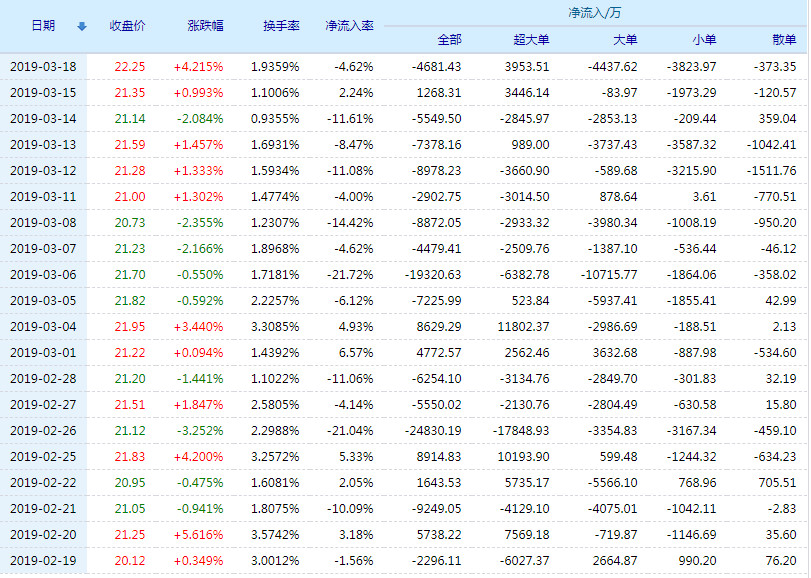The image size is (811, 578).
Task: Sort by 涨跌幅 column header
Action: pos(205,26)
